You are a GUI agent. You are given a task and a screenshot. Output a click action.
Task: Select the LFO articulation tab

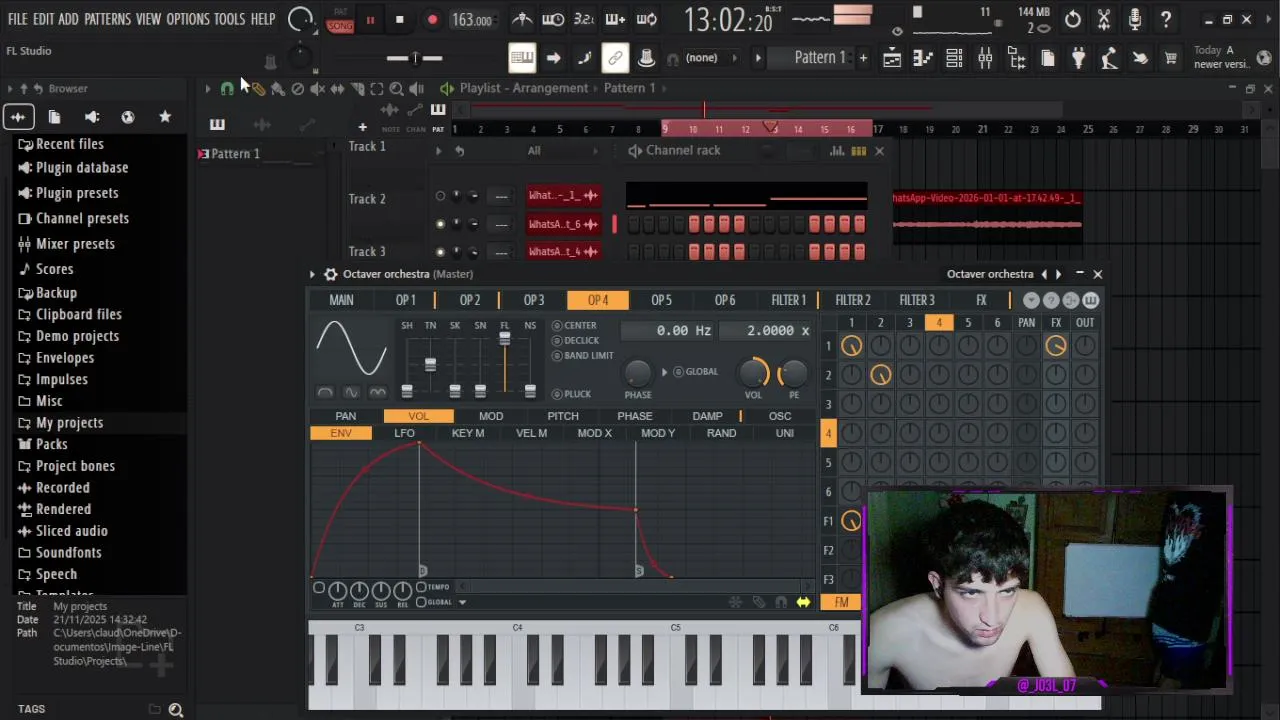[x=404, y=433]
